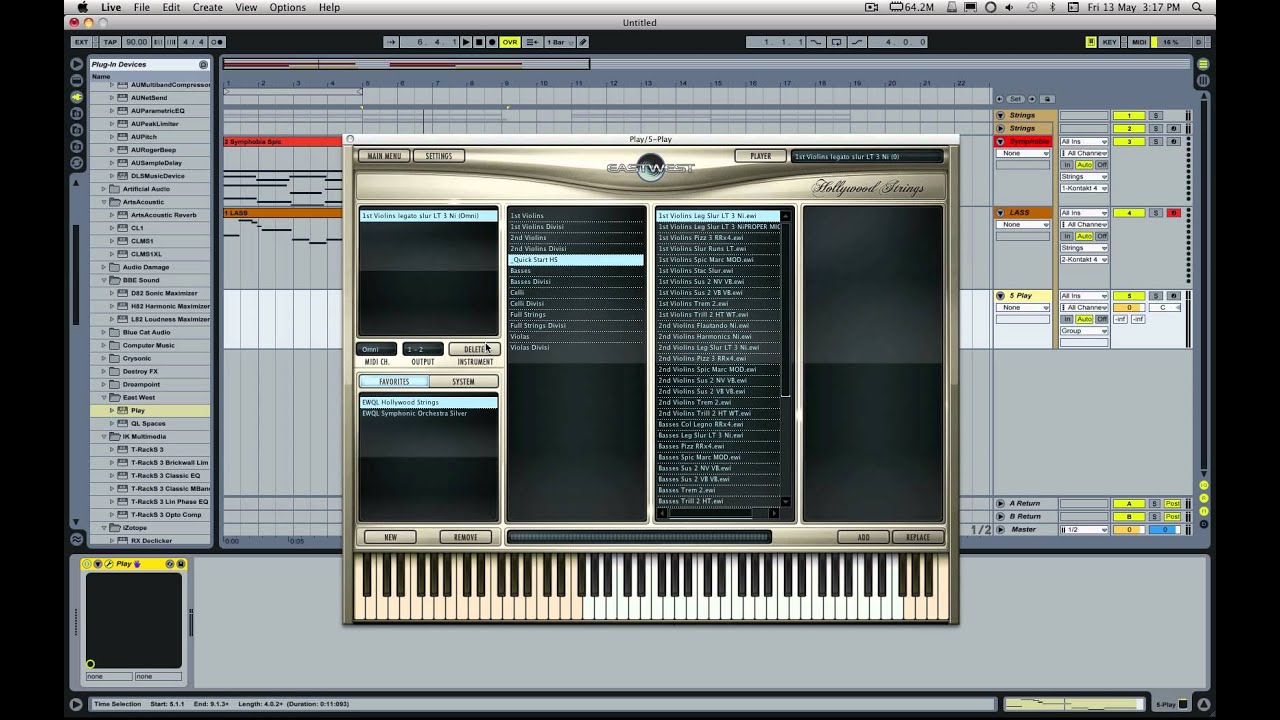Open the File menu
This screenshot has height=720, width=1280.
coord(142,7)
